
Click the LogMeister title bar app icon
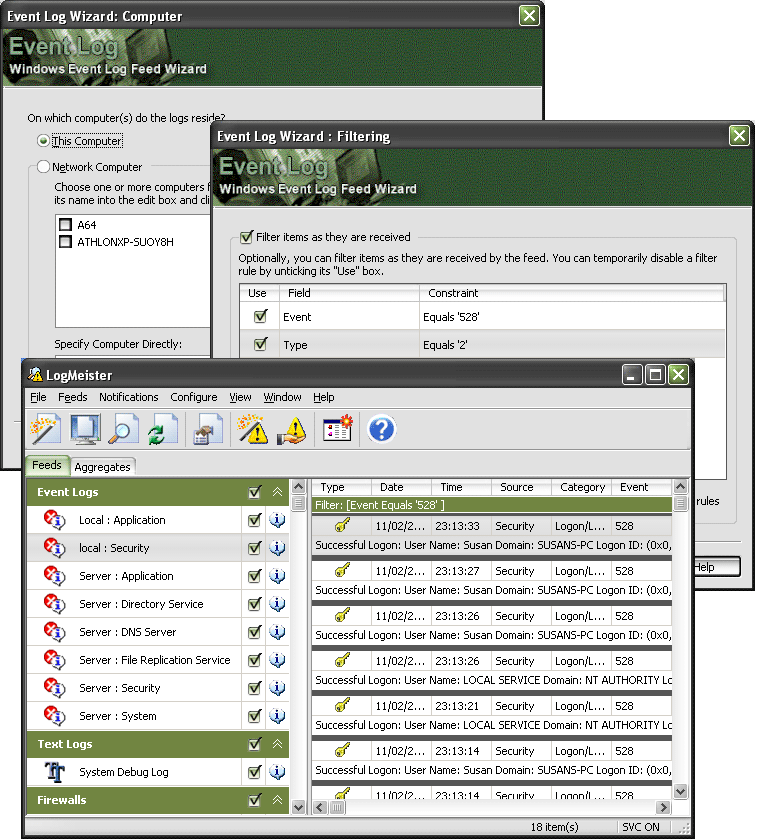[35, 375]
